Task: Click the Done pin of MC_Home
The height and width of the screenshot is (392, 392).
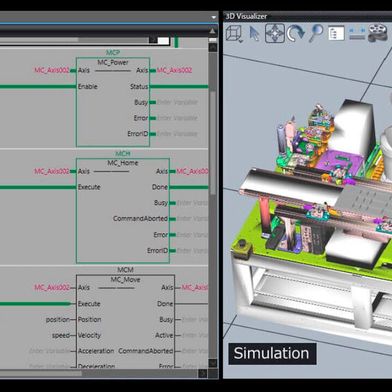Action: coord(160,187)
